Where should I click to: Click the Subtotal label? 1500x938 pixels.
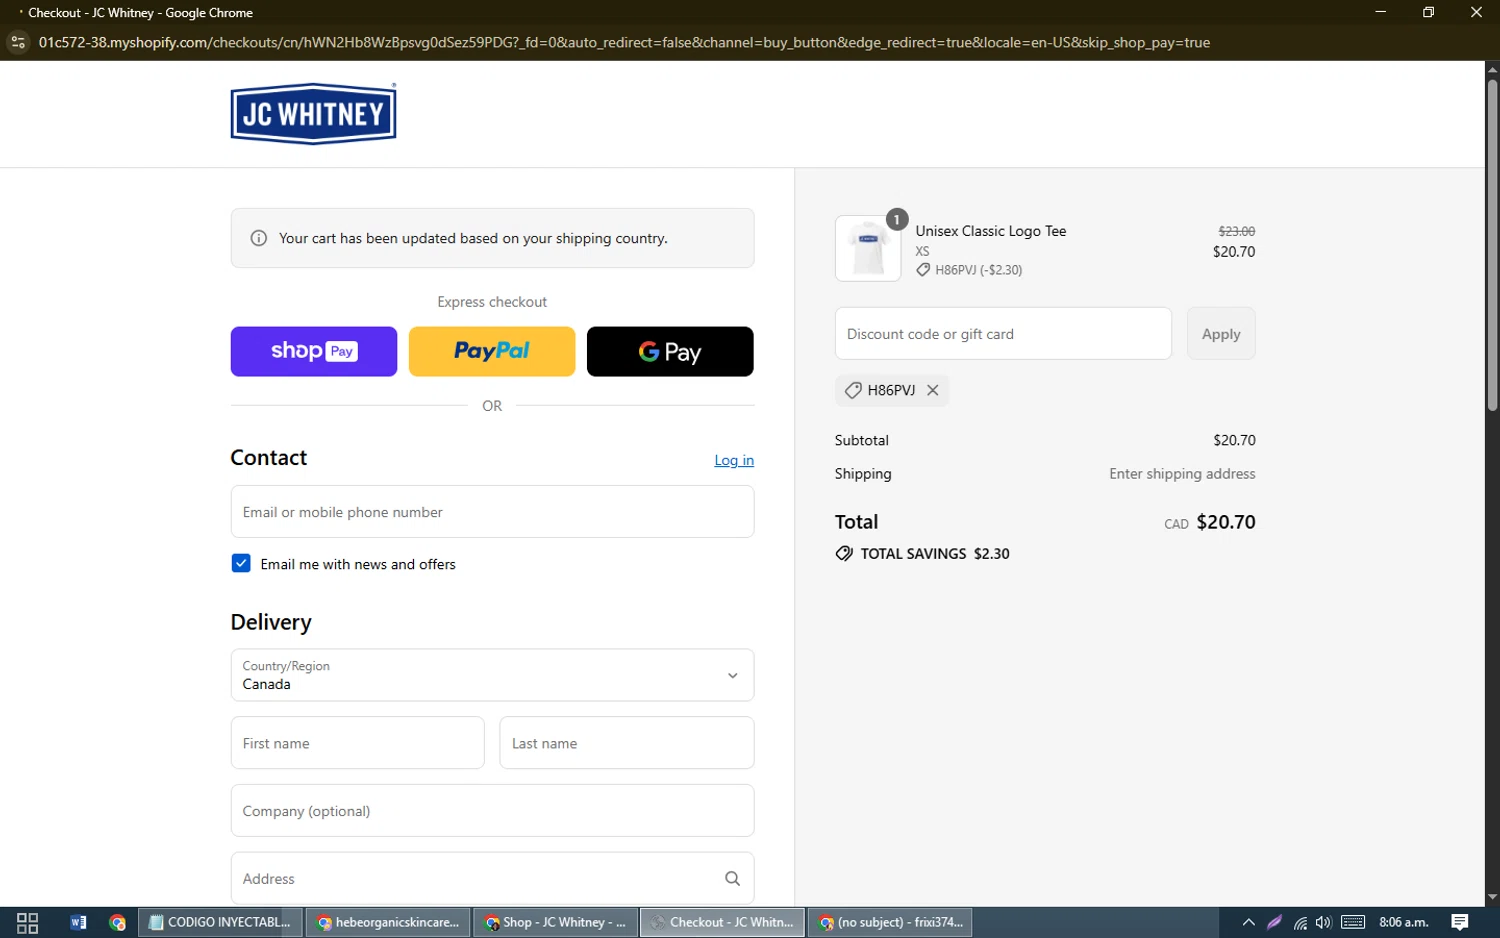[x=862, y=440]
